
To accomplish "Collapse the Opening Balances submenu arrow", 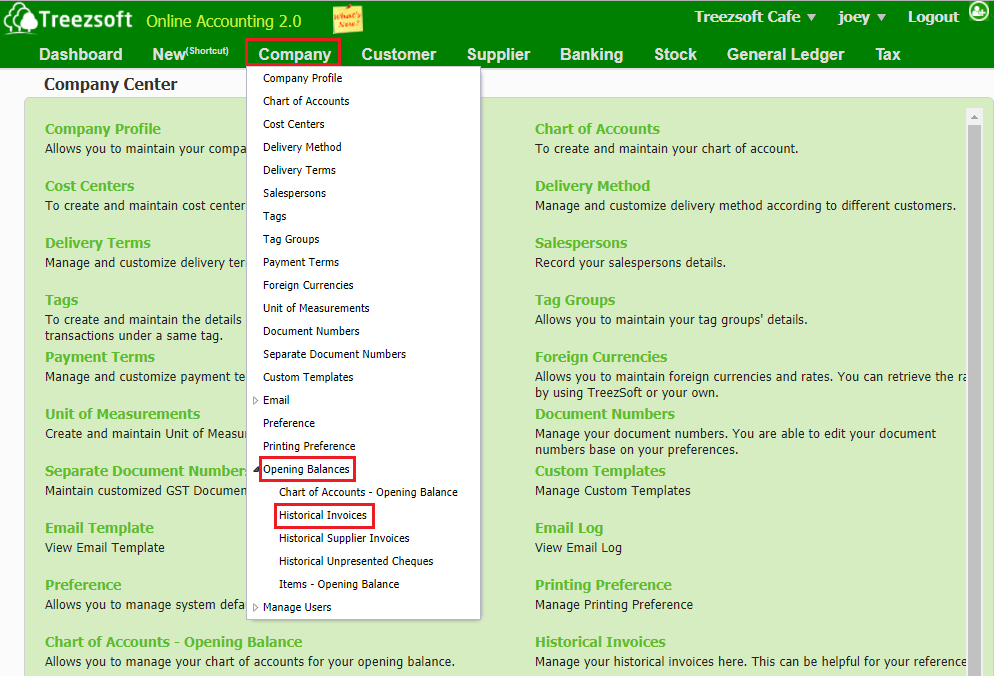I will [256, 469].
